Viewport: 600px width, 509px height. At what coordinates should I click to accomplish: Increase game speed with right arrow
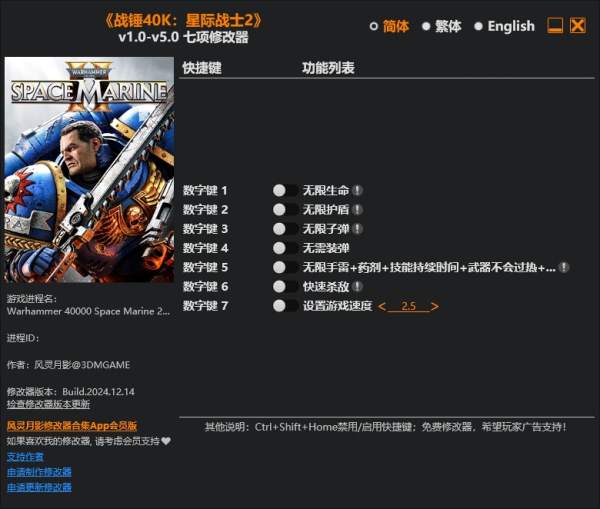pos(435,306)
